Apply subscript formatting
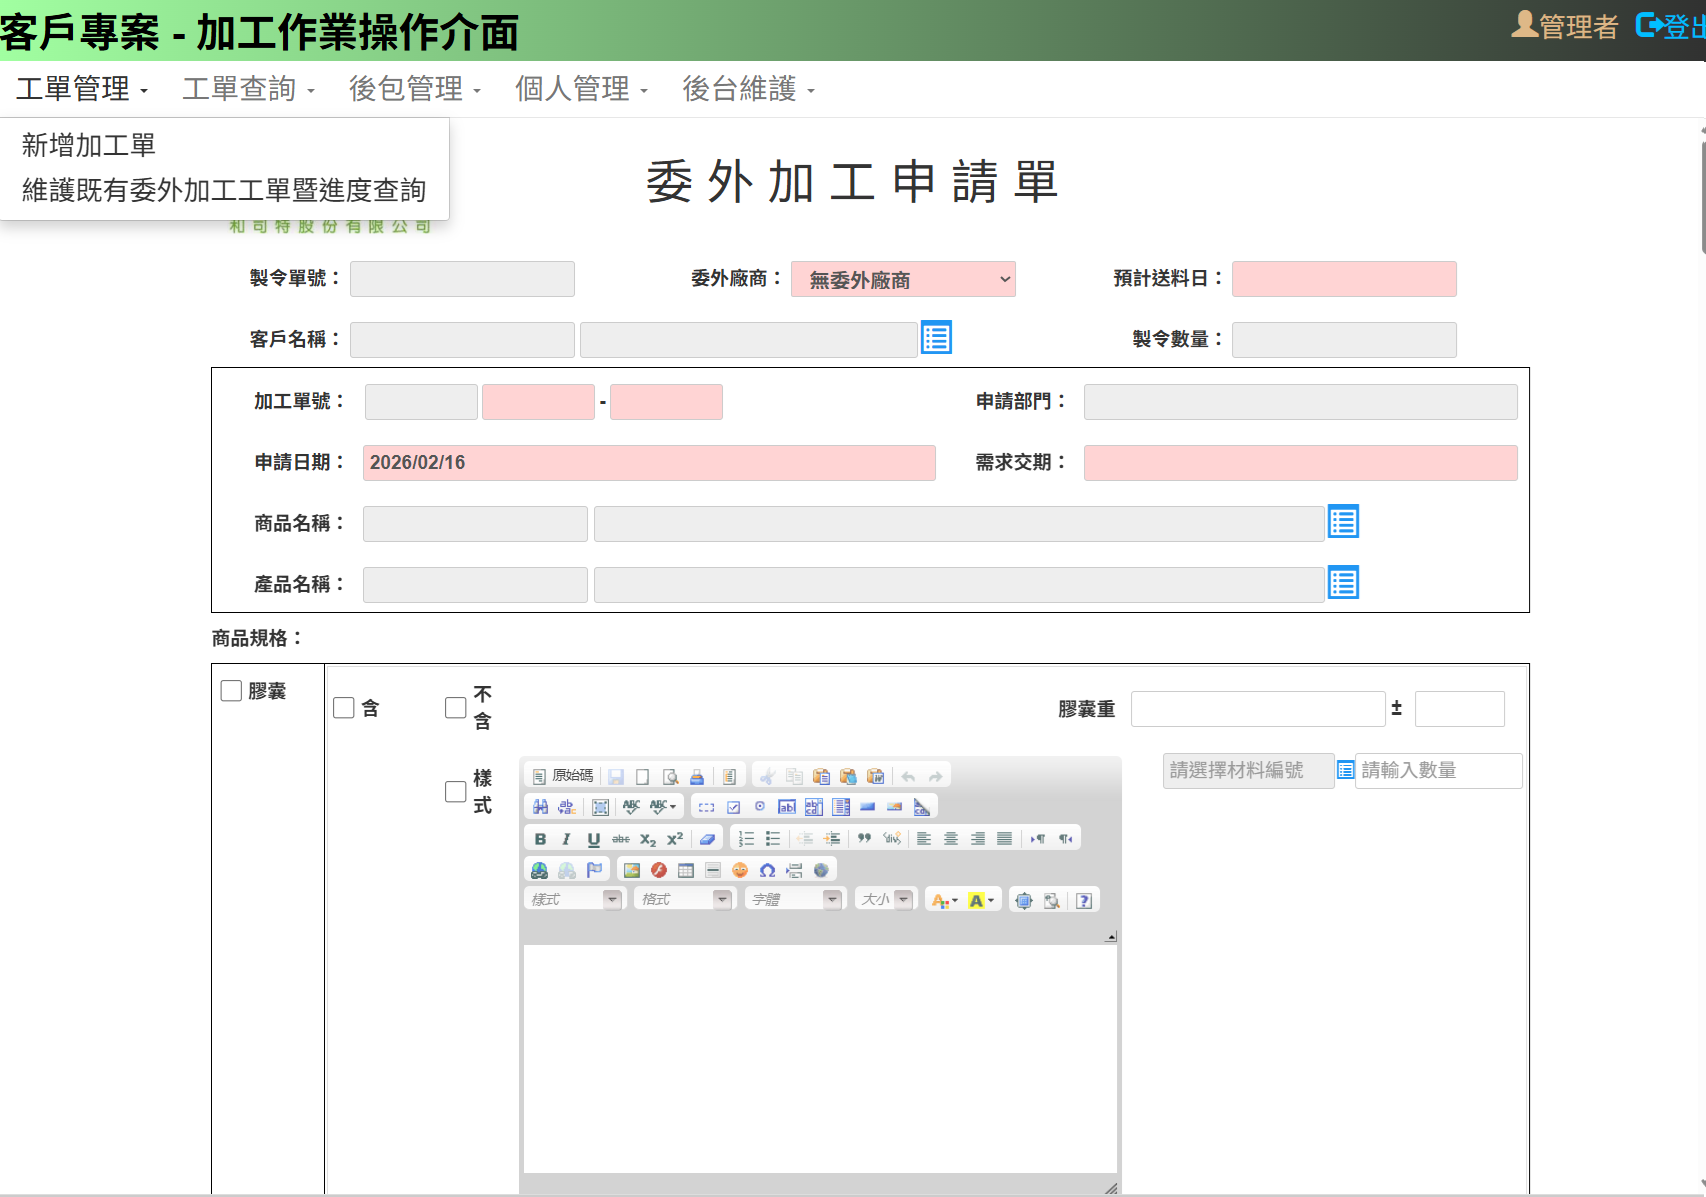Image resolution: width=1706 pixels, height=1197 pixels. [648, 839]
